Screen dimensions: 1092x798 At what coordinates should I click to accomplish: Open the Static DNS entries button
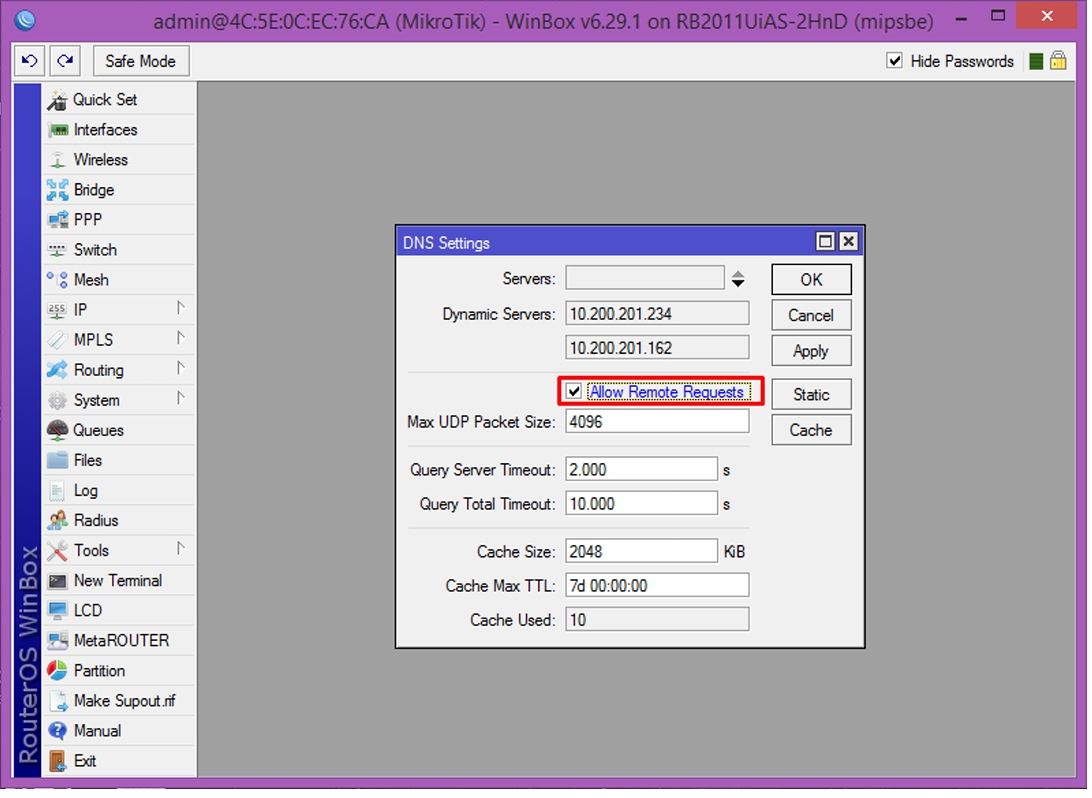pos(811,395)
